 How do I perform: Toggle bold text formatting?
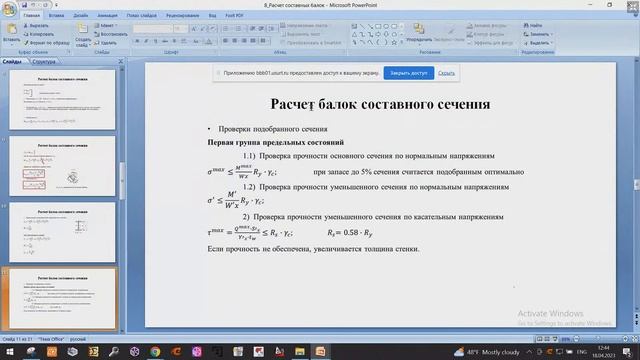137,41
